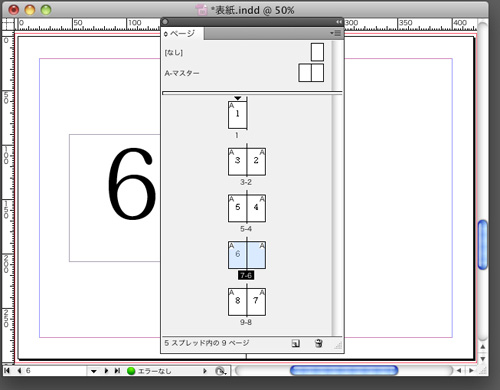The image size is (500, 390).
Task: Click the highlighted 7-6 spread label
Action: pos(246,275)
